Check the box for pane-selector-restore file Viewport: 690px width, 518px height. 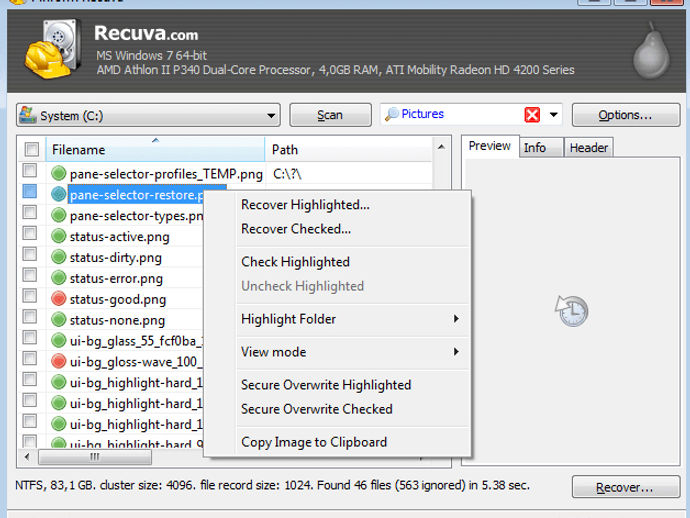pos(30,191)
